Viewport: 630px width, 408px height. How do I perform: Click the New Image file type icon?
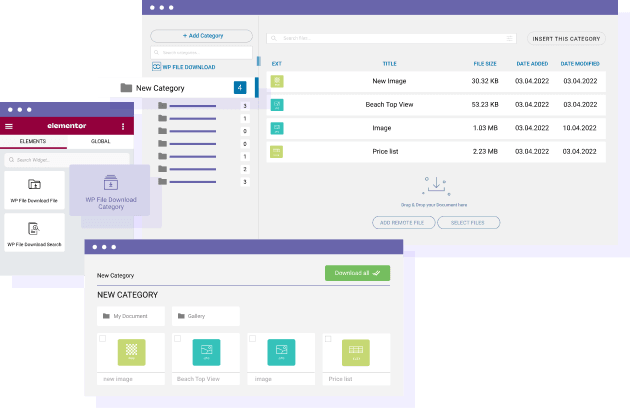click(277, 81)
